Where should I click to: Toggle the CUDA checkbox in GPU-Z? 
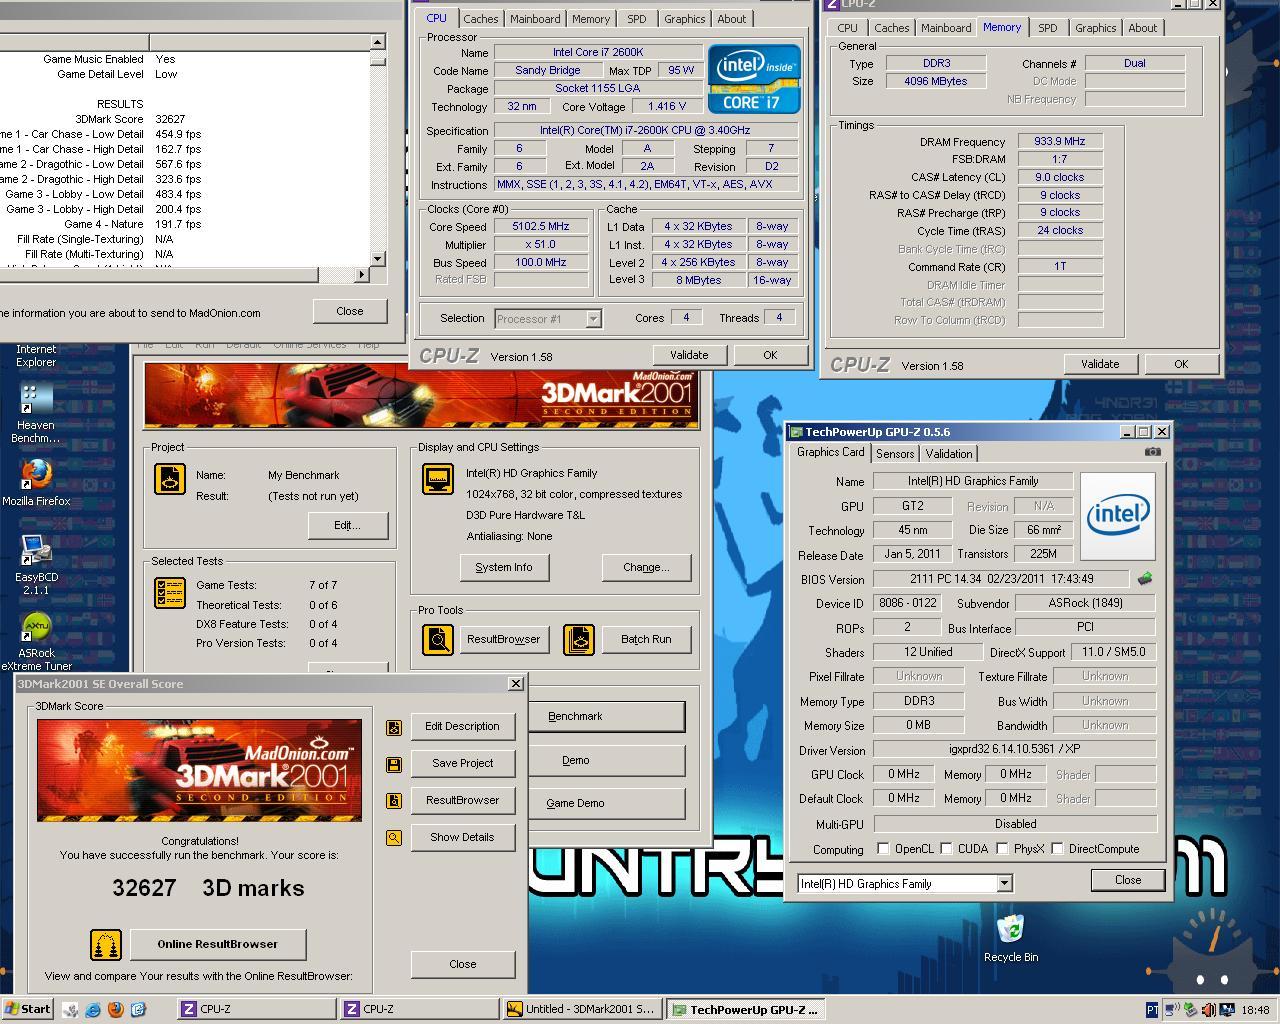click(x=946, y=849)
